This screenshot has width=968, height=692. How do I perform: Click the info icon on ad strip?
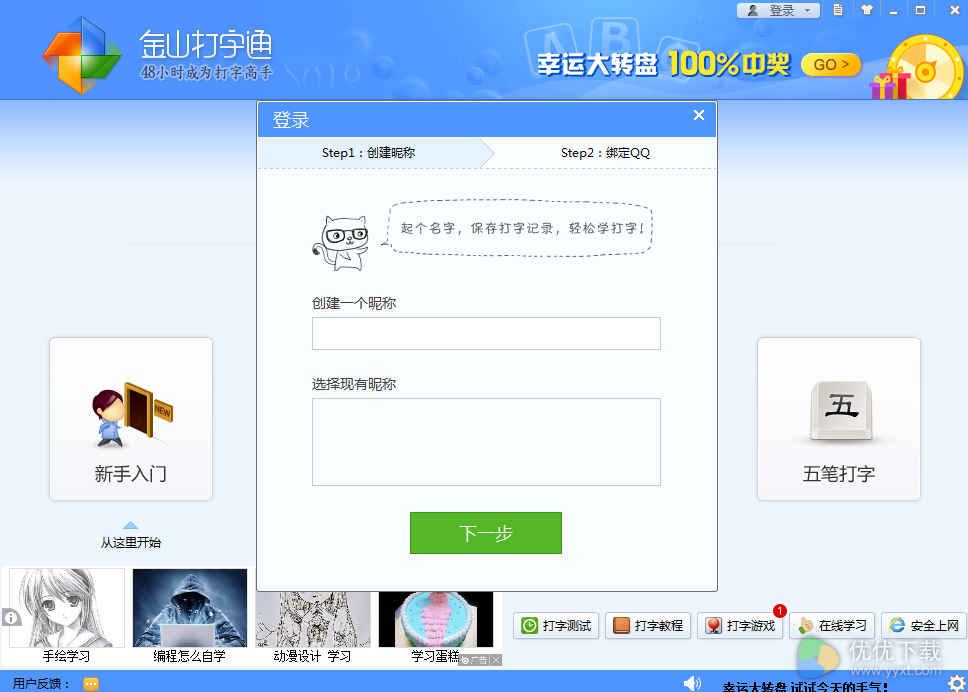(11, 617)
